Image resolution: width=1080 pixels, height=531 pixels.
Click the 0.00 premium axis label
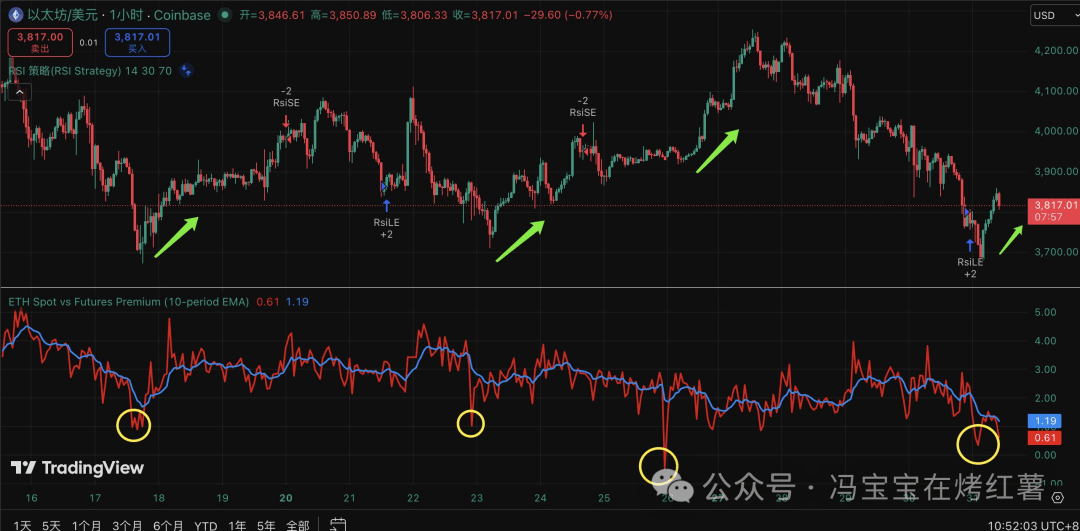[1044, 455]
